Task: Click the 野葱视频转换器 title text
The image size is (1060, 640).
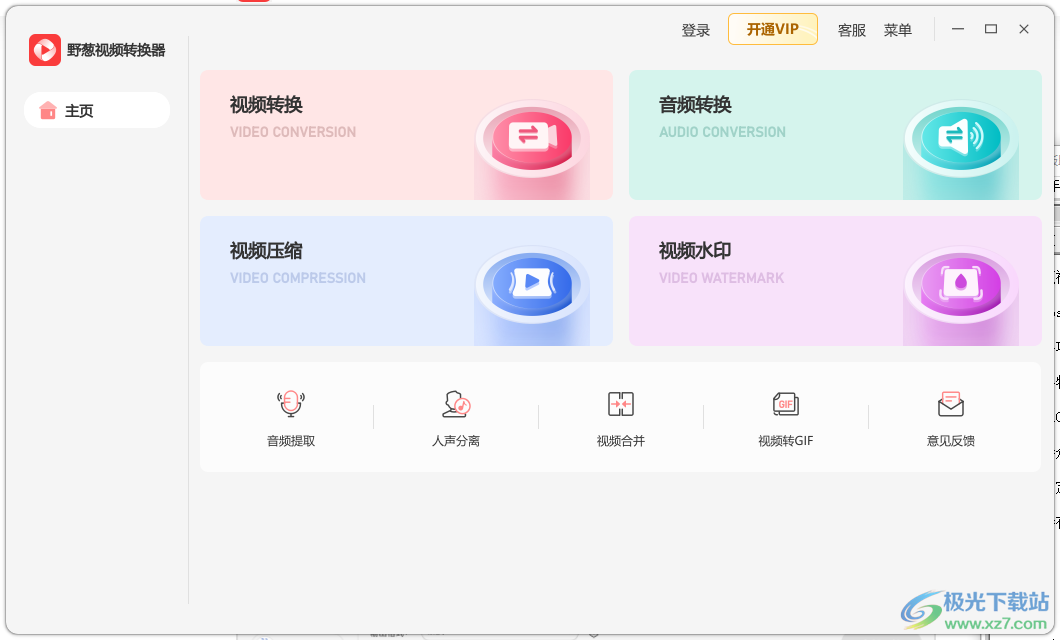Action: point(116,50)
